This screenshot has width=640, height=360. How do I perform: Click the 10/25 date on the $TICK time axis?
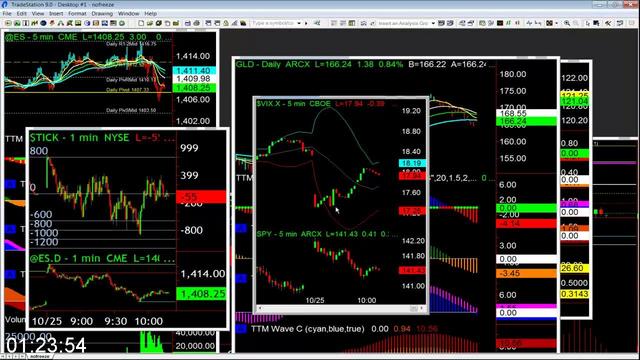47,321
